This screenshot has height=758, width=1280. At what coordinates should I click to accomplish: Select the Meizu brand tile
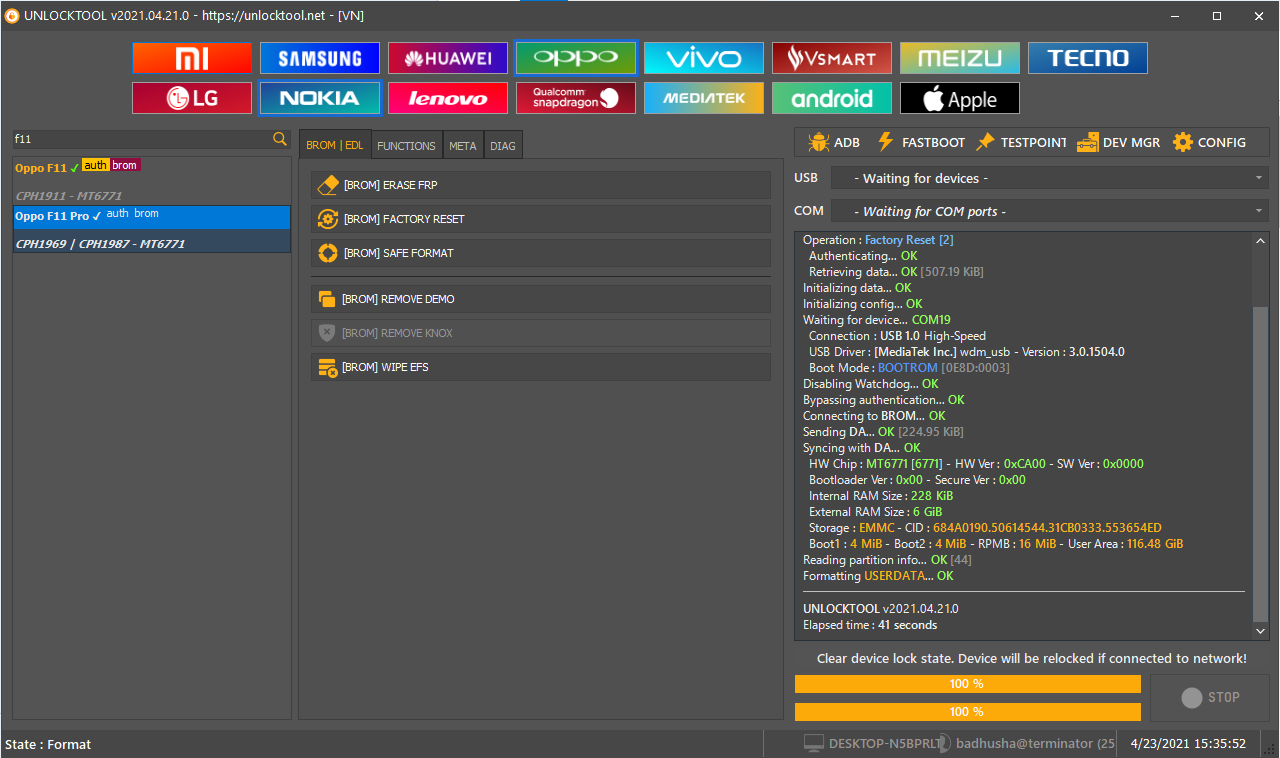coord(960,58)
